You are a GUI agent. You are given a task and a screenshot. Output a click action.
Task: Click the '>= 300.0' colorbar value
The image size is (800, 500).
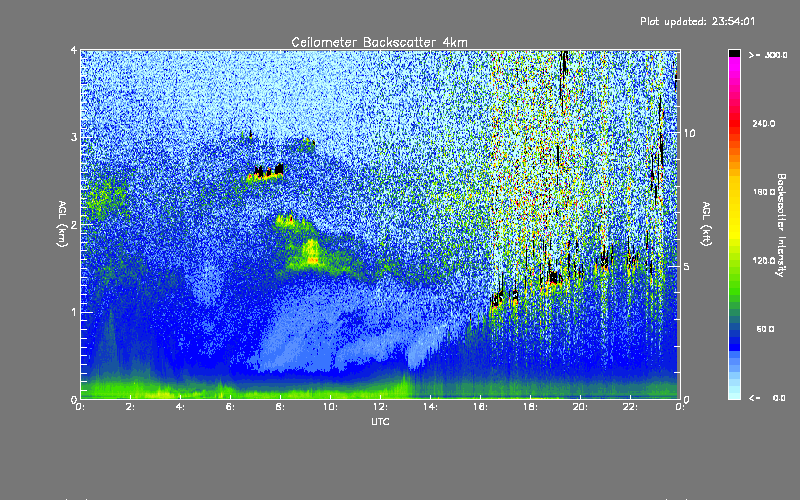768,55
